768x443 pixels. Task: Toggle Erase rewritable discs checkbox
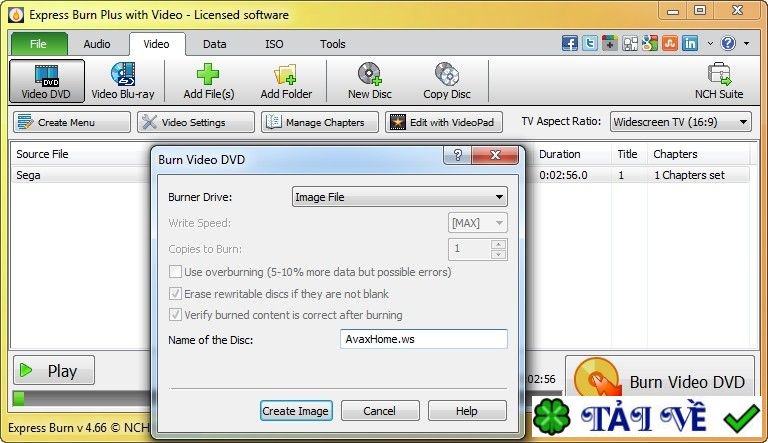coord(175,294)
